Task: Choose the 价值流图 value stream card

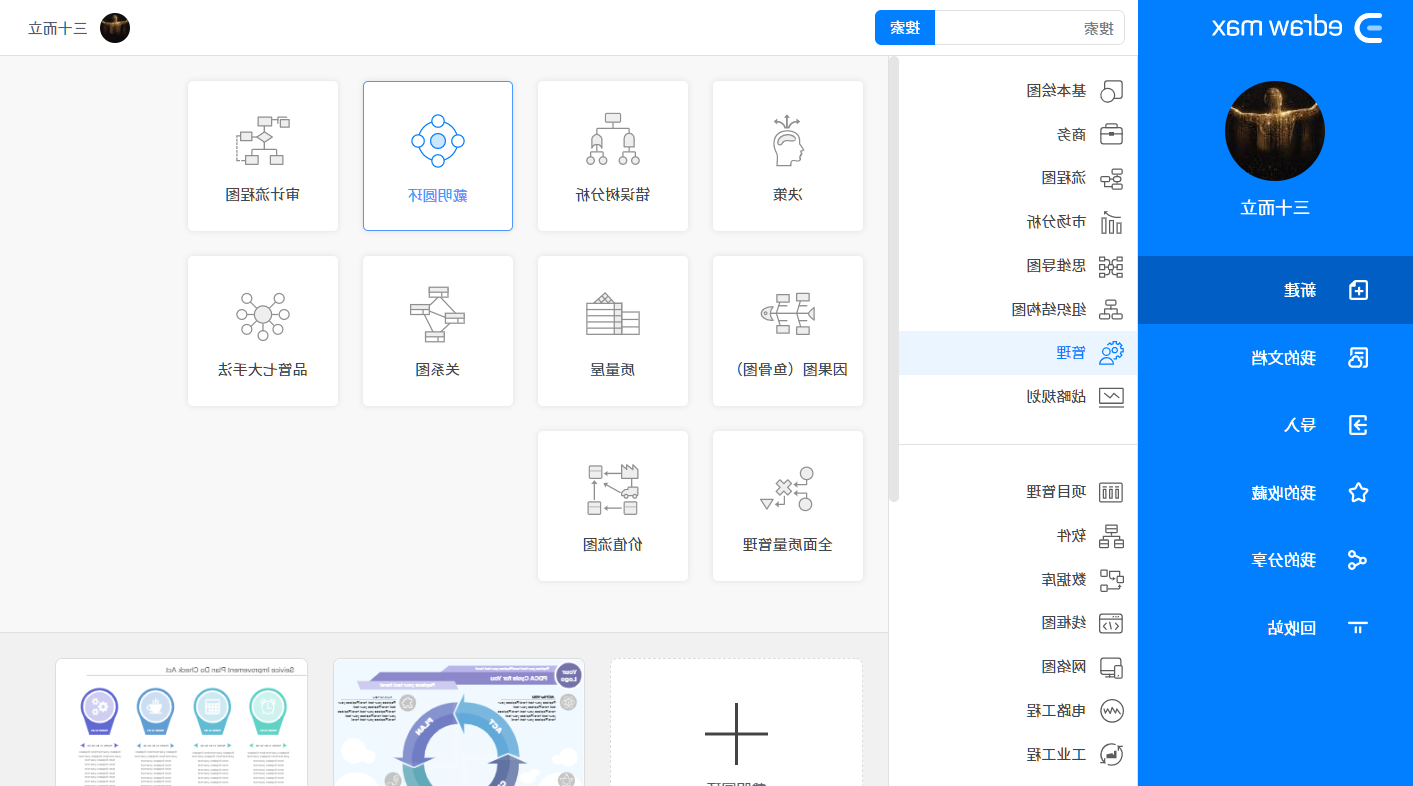Action: (613, 506)
